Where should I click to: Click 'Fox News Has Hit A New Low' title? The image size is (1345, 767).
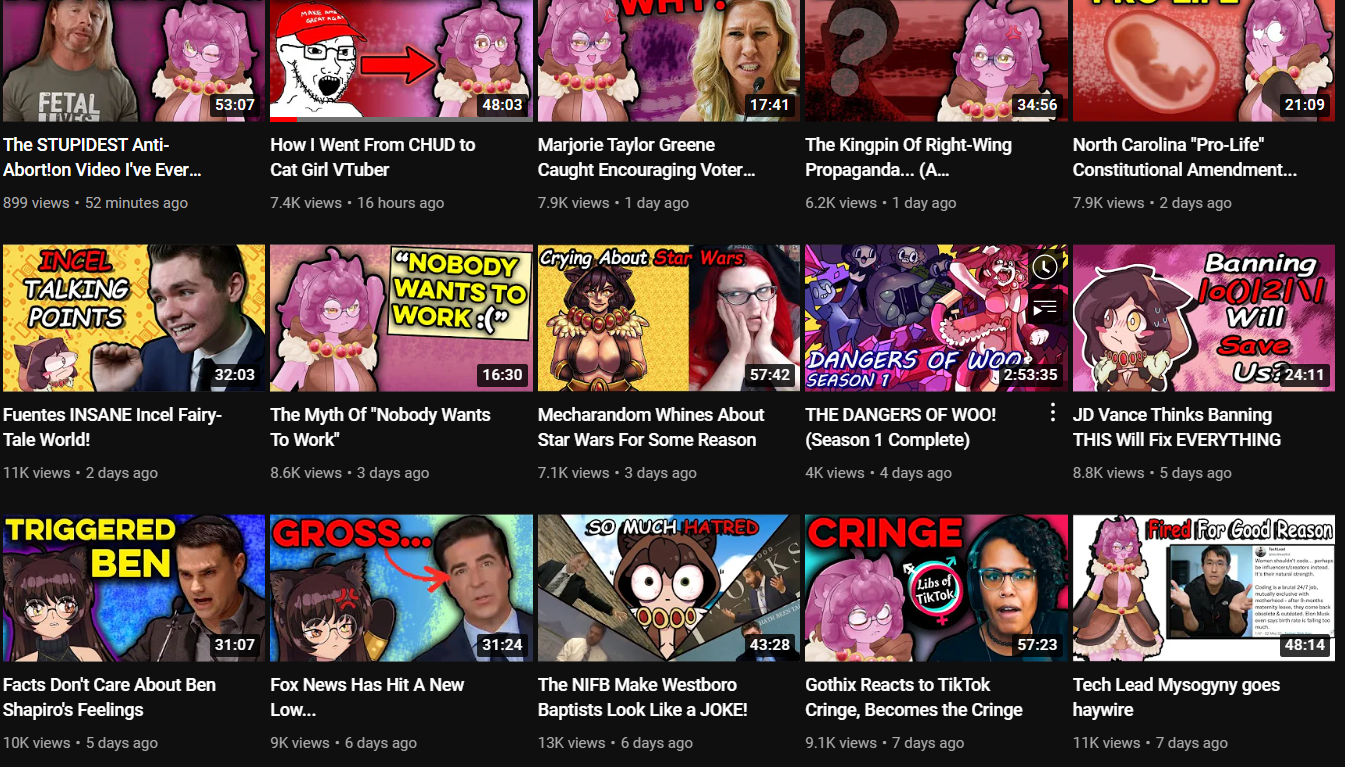pyautogui.click(x=367, y=697)
